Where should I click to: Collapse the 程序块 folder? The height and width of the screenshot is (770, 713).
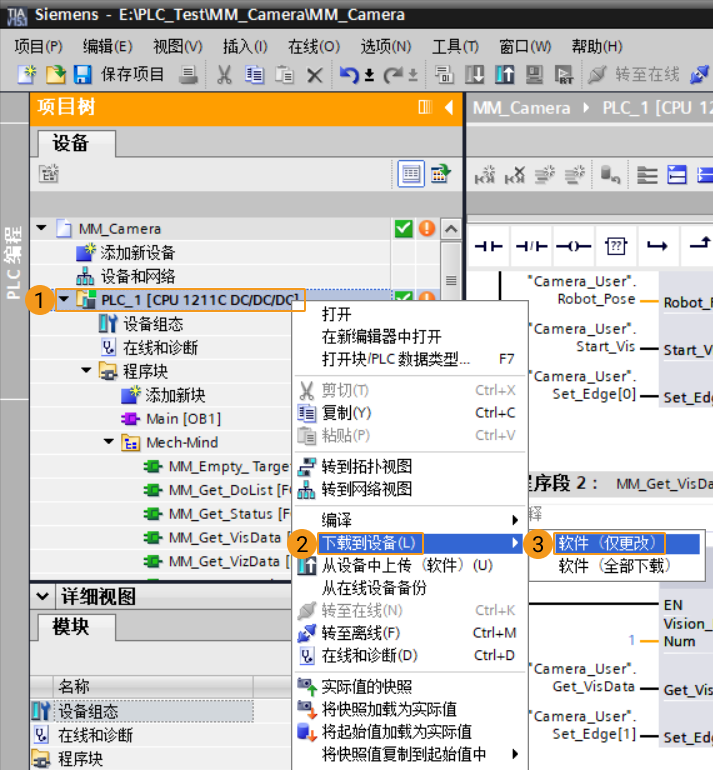pyautogui.click(x=86, y=370)
